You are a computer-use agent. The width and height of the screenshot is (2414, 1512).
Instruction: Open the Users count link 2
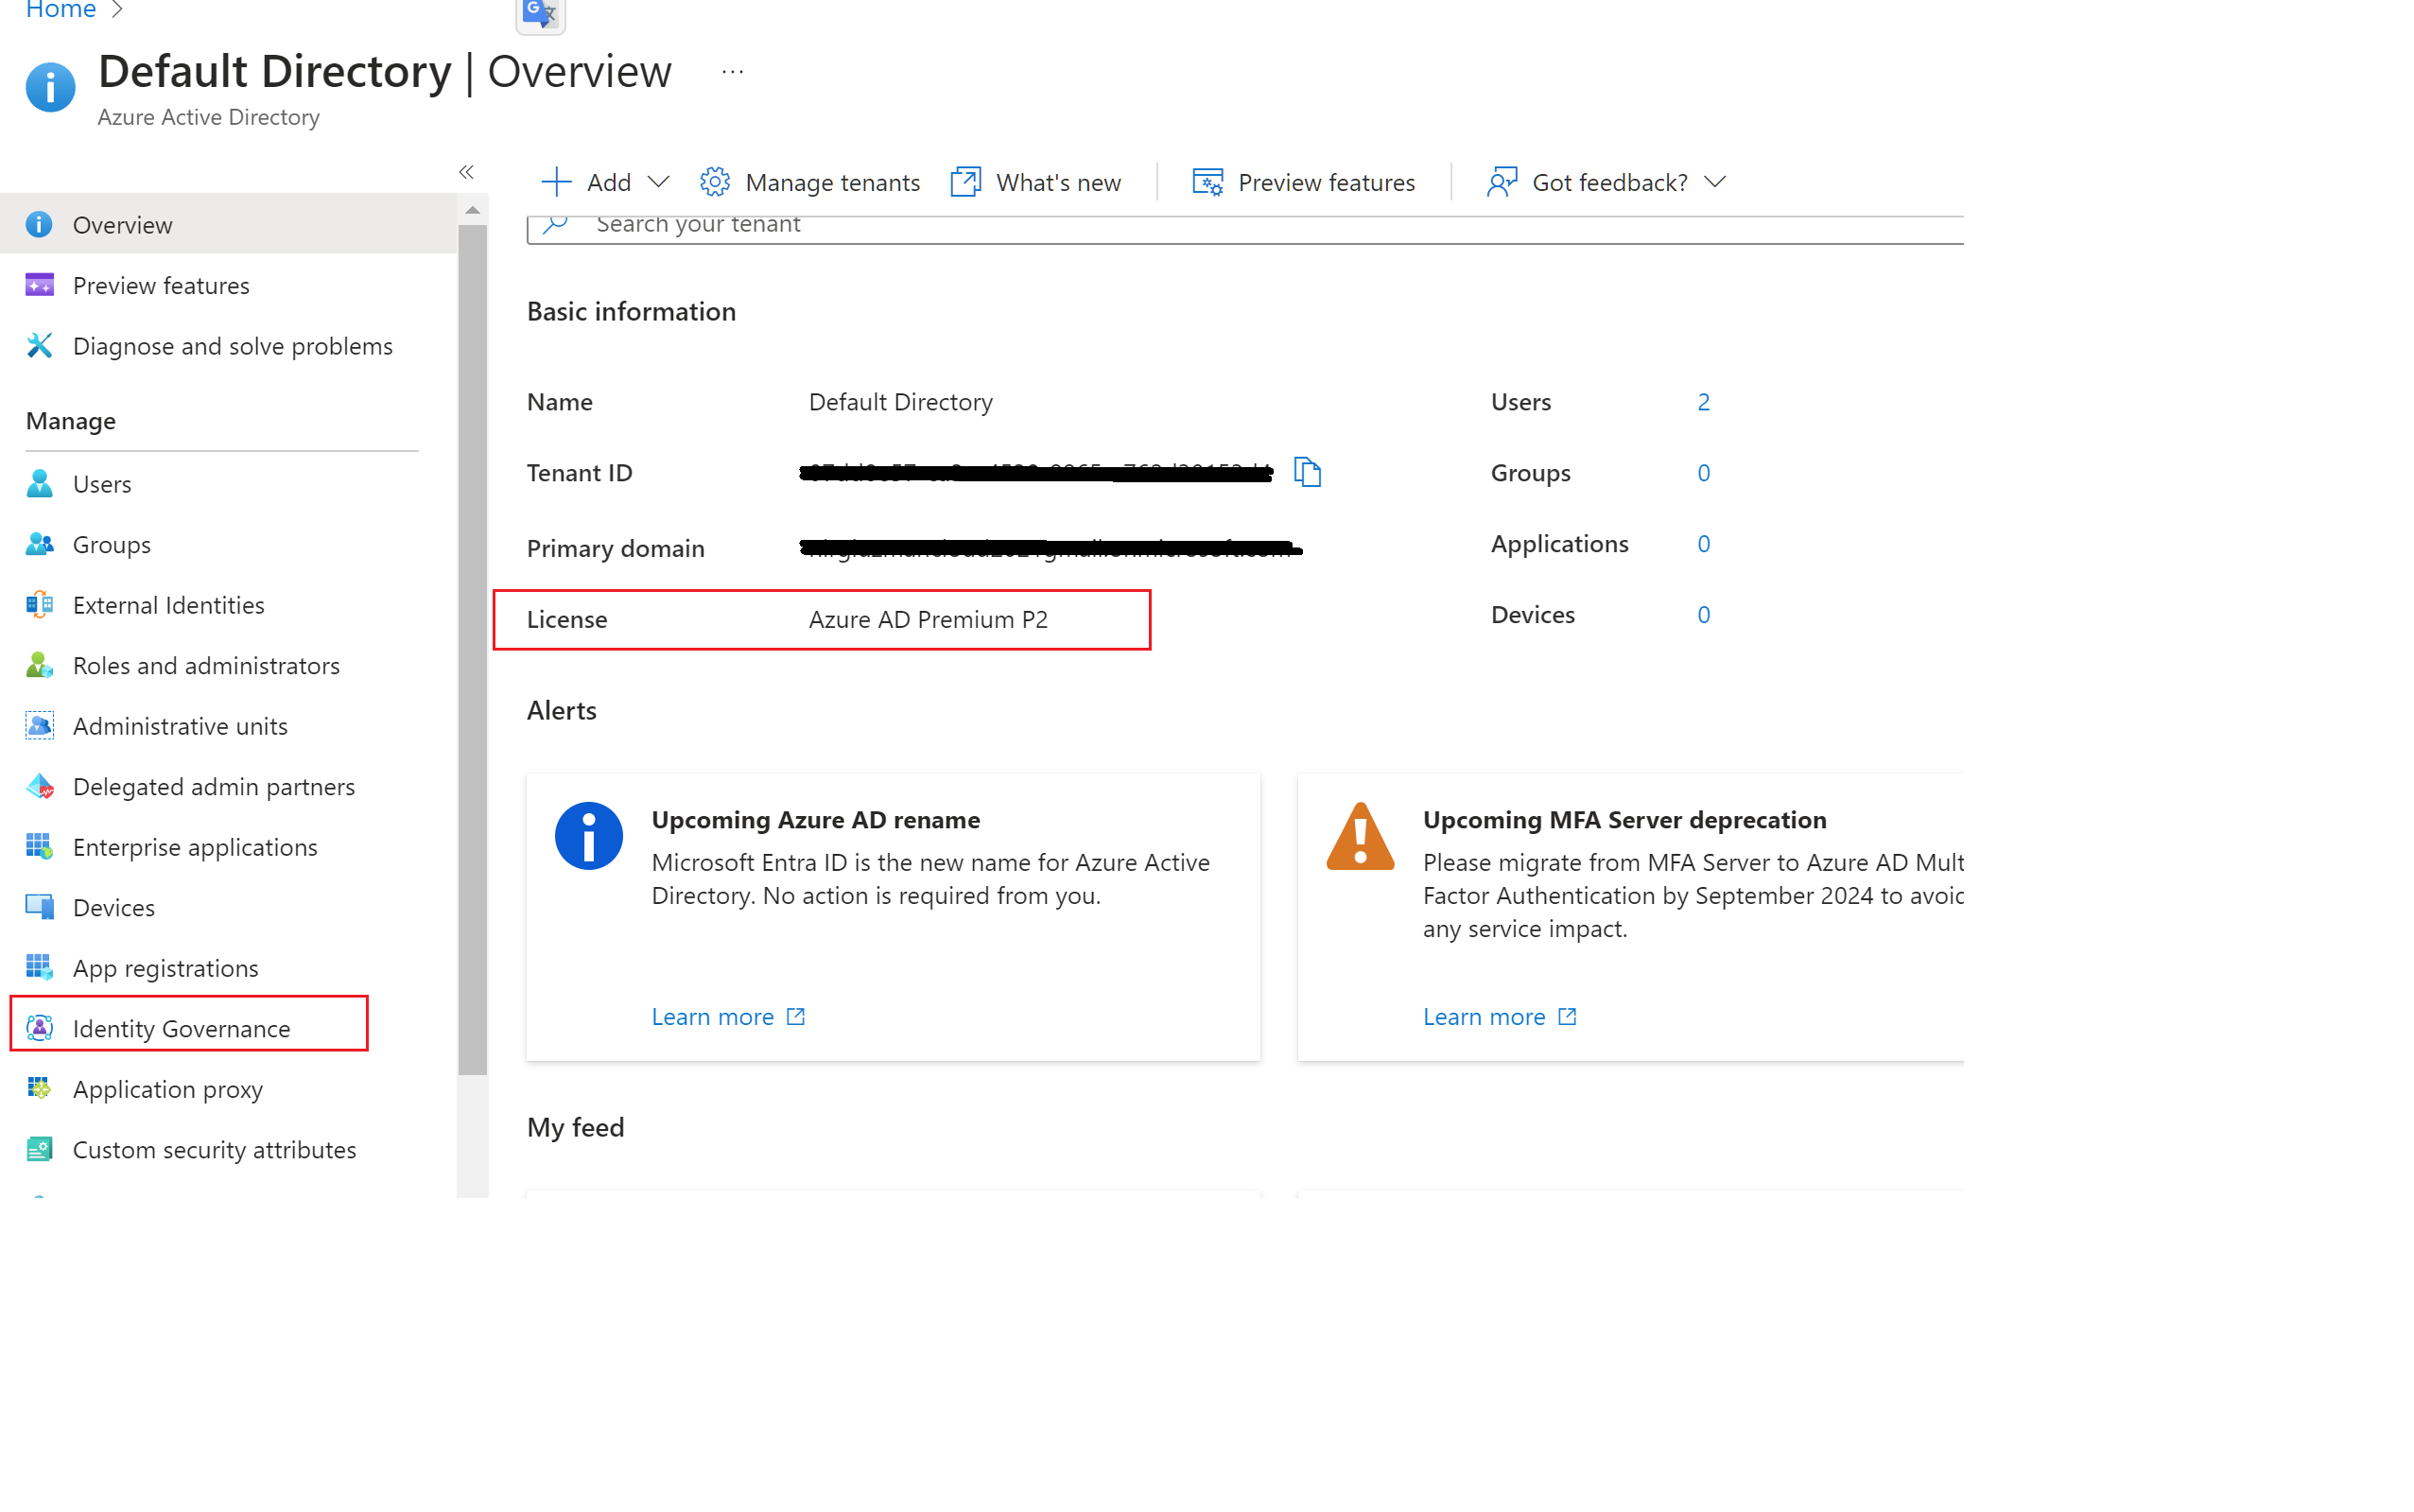(x=1703, y=401)
